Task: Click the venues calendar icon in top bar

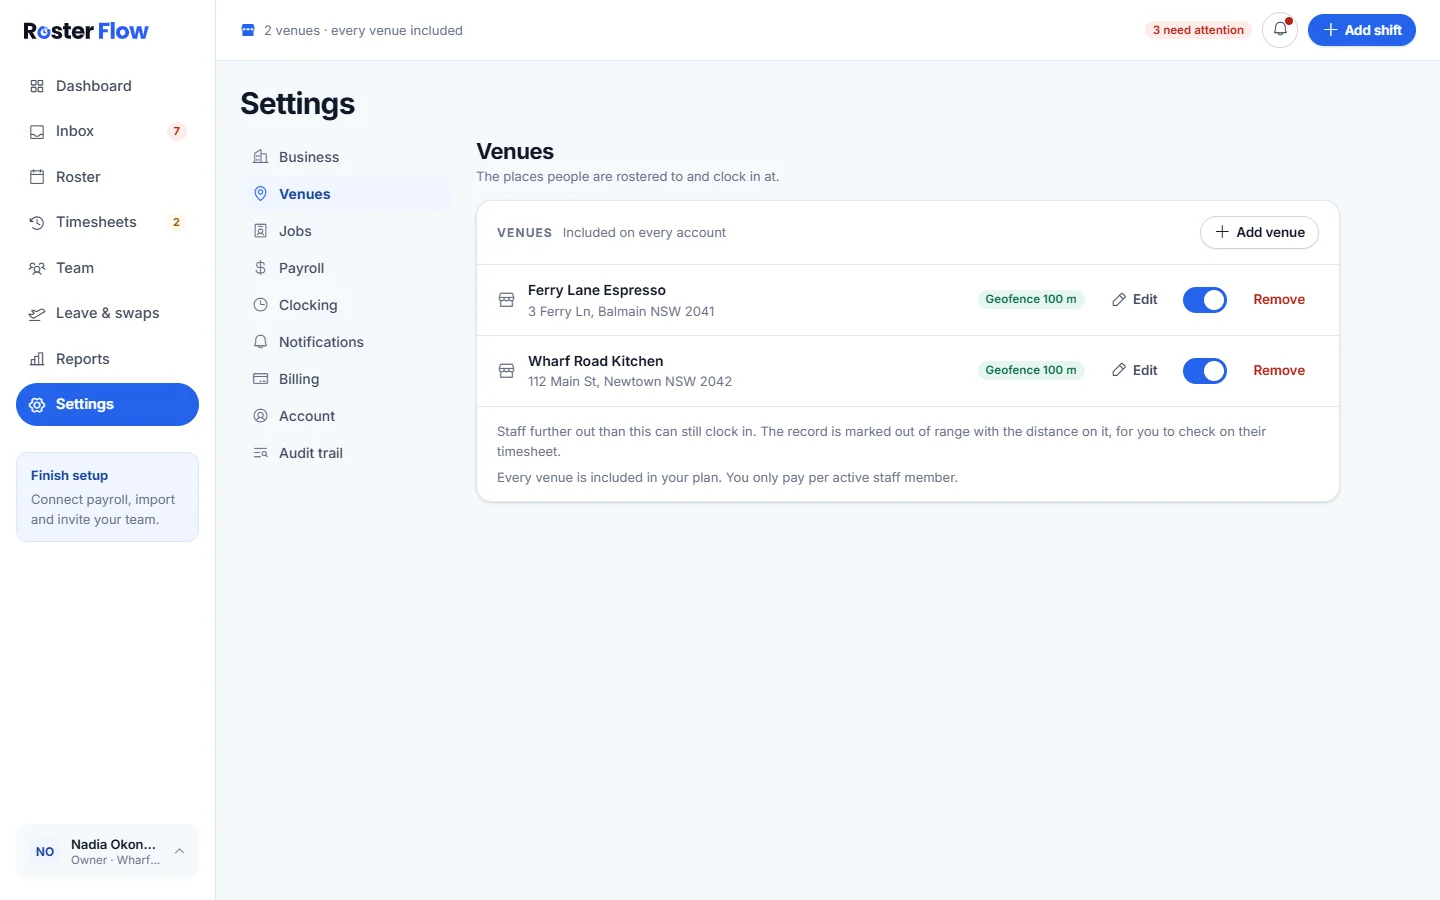Action: click(248, 30)
